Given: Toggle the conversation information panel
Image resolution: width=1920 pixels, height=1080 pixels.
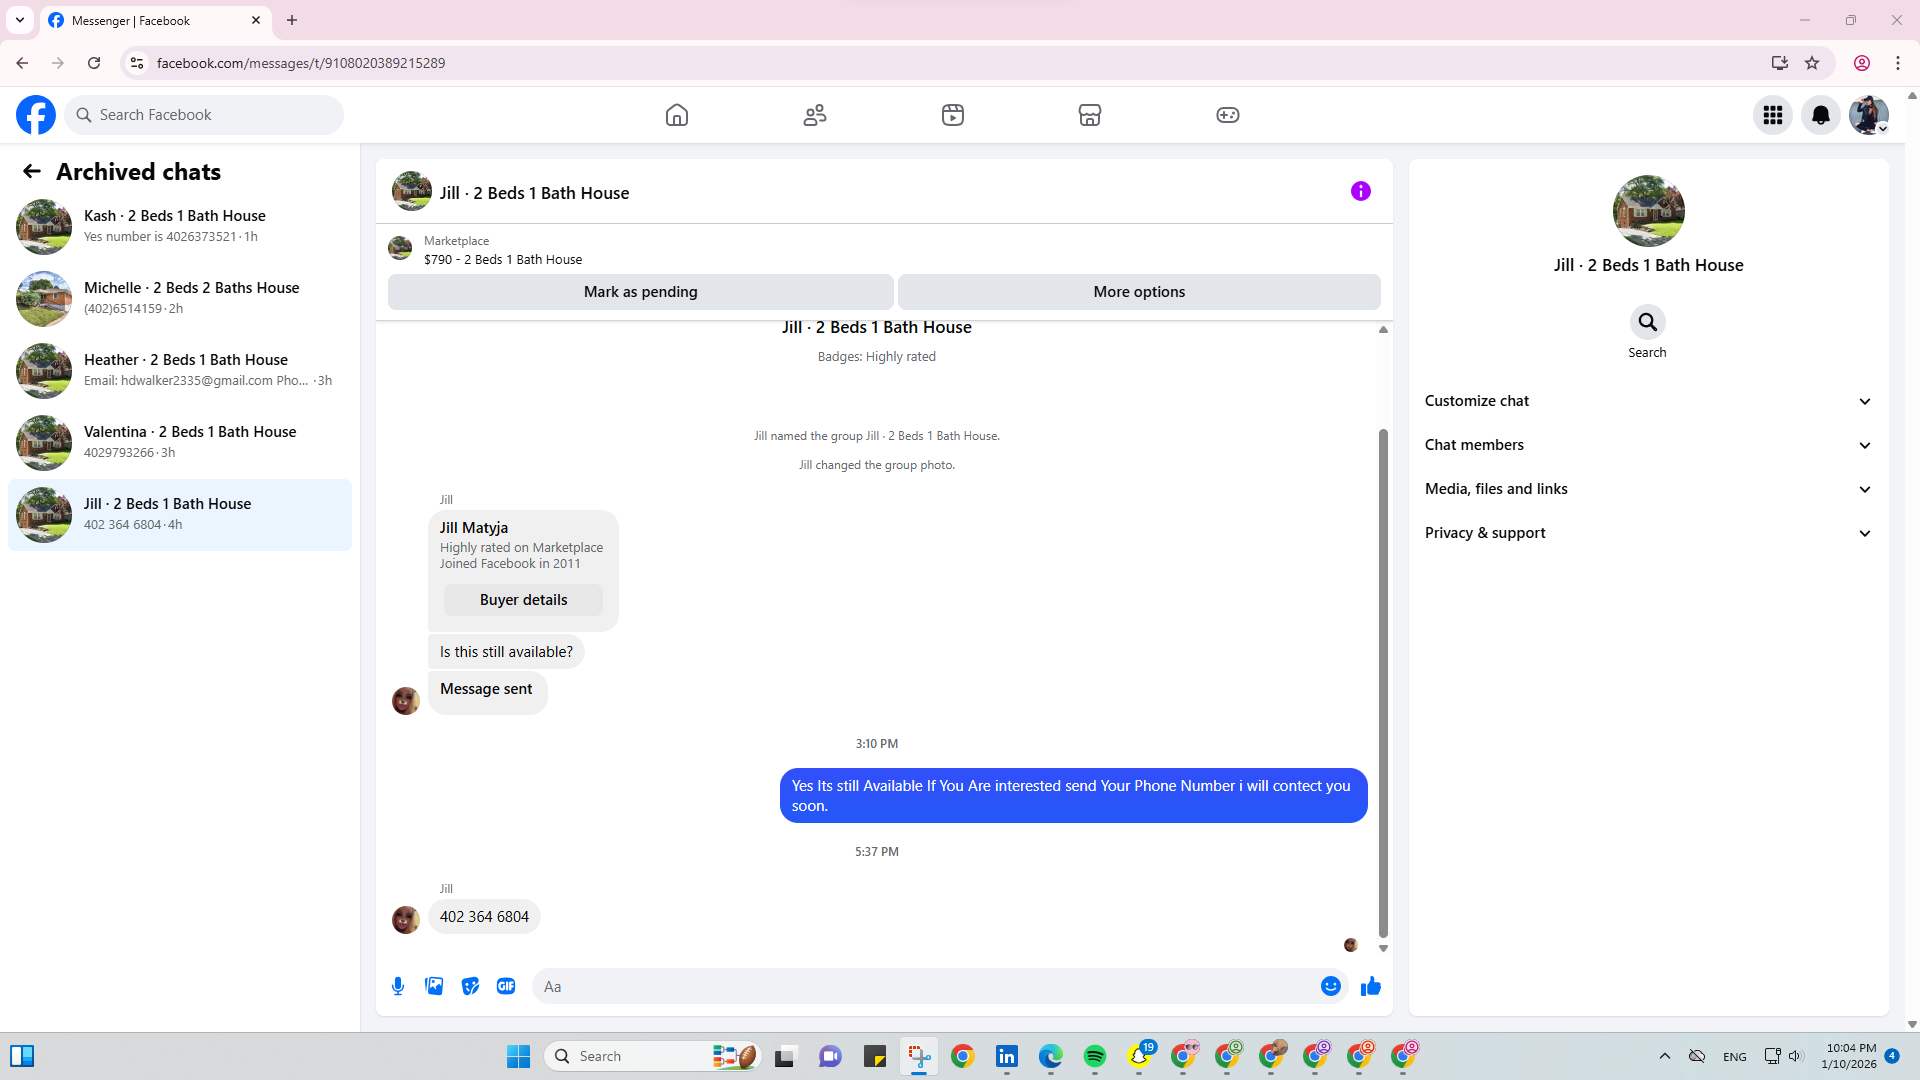Looking at the screenshot, I should click(x=1360, y=191).
